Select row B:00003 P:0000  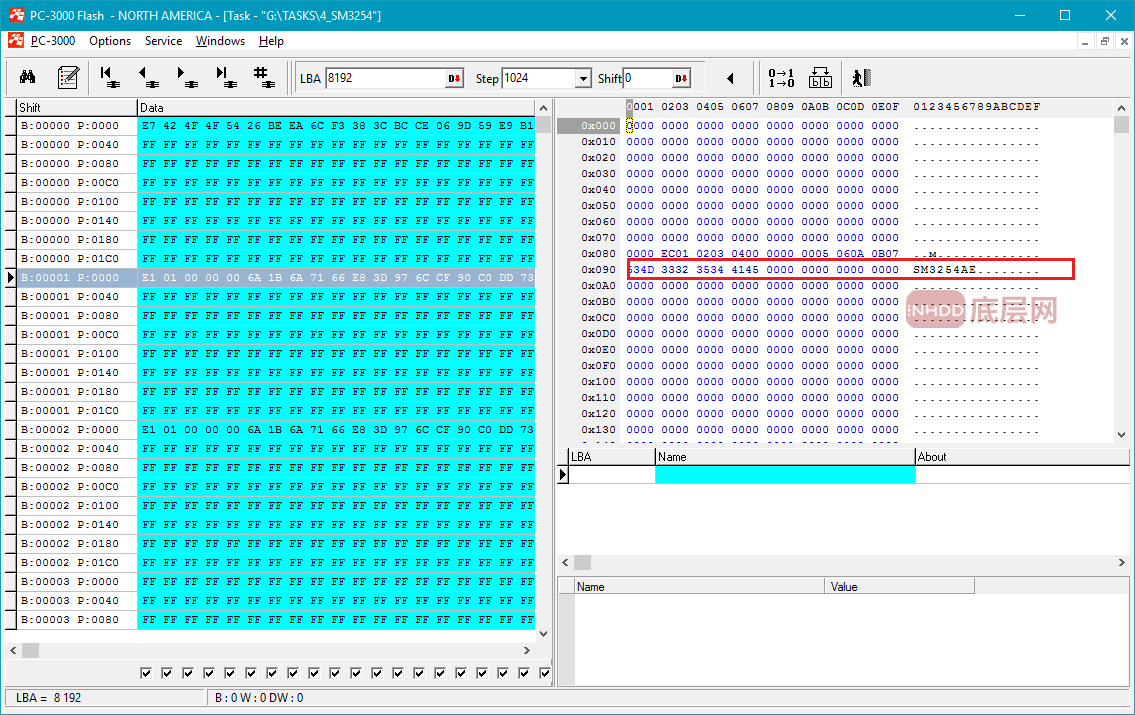click(x=276, y=581)
